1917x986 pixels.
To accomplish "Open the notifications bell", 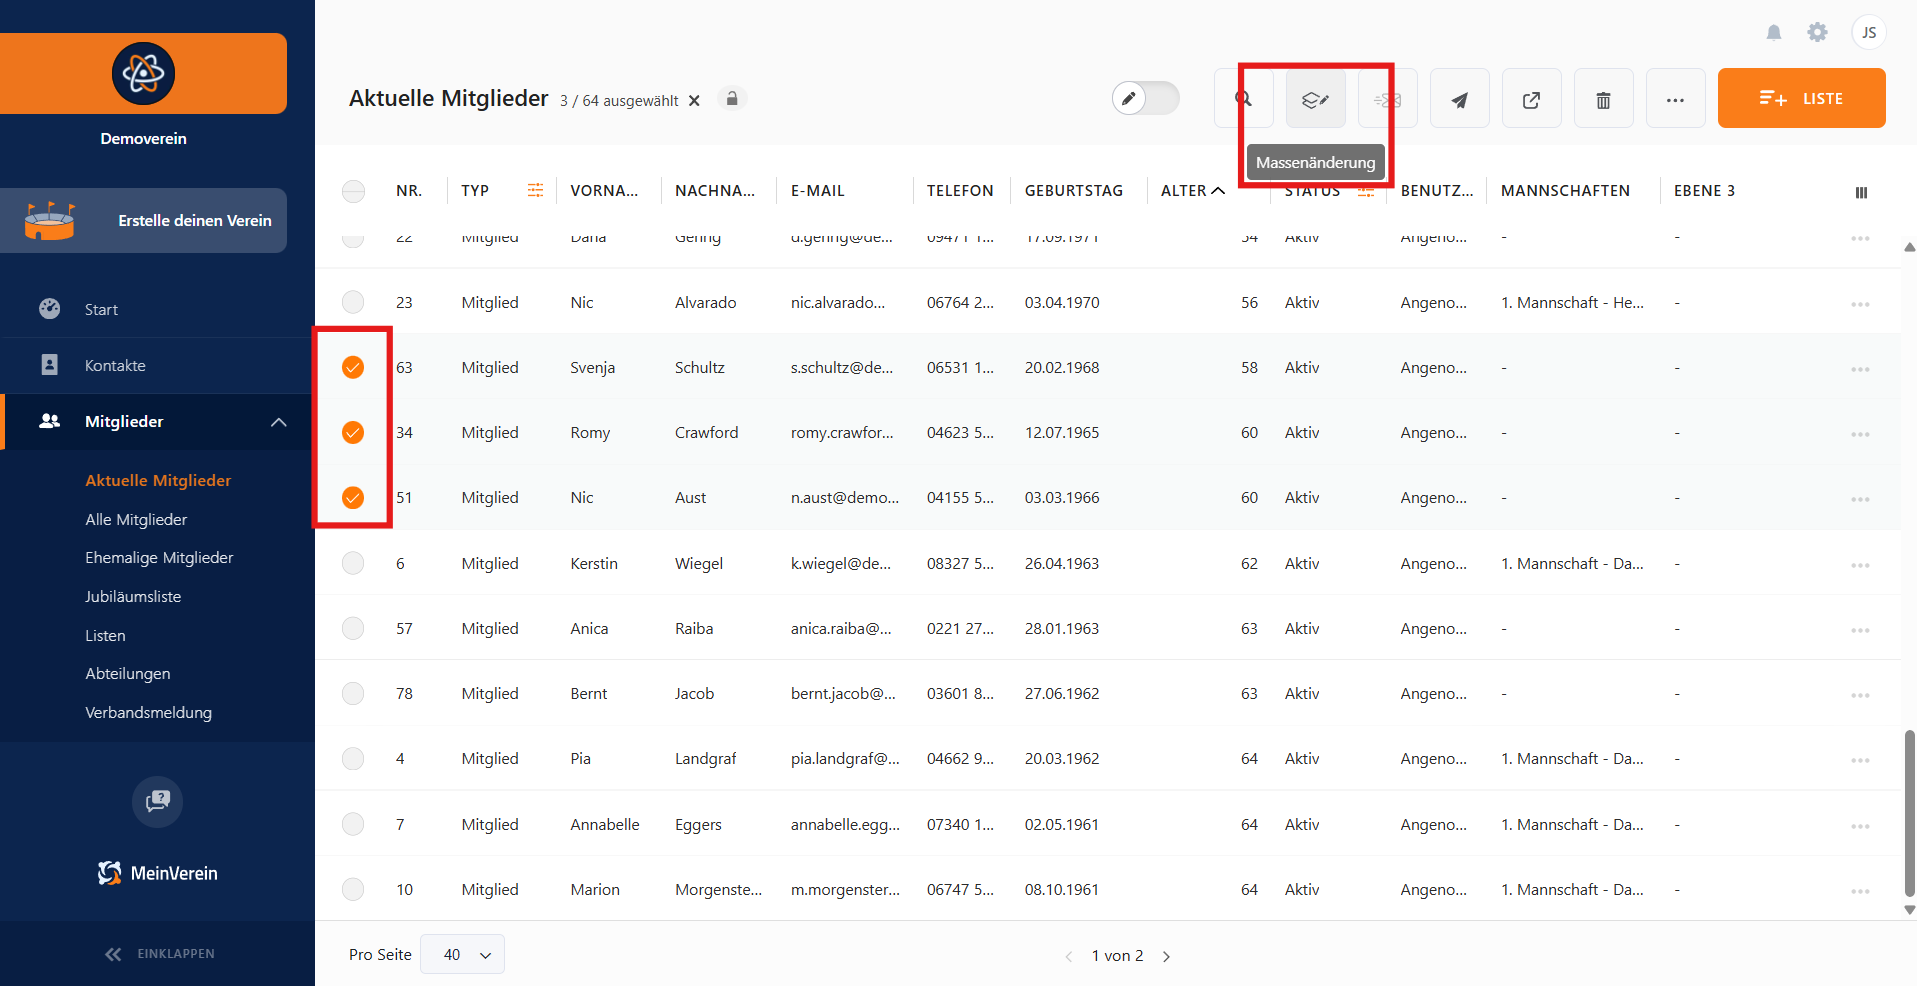I will coord(1773,33).
